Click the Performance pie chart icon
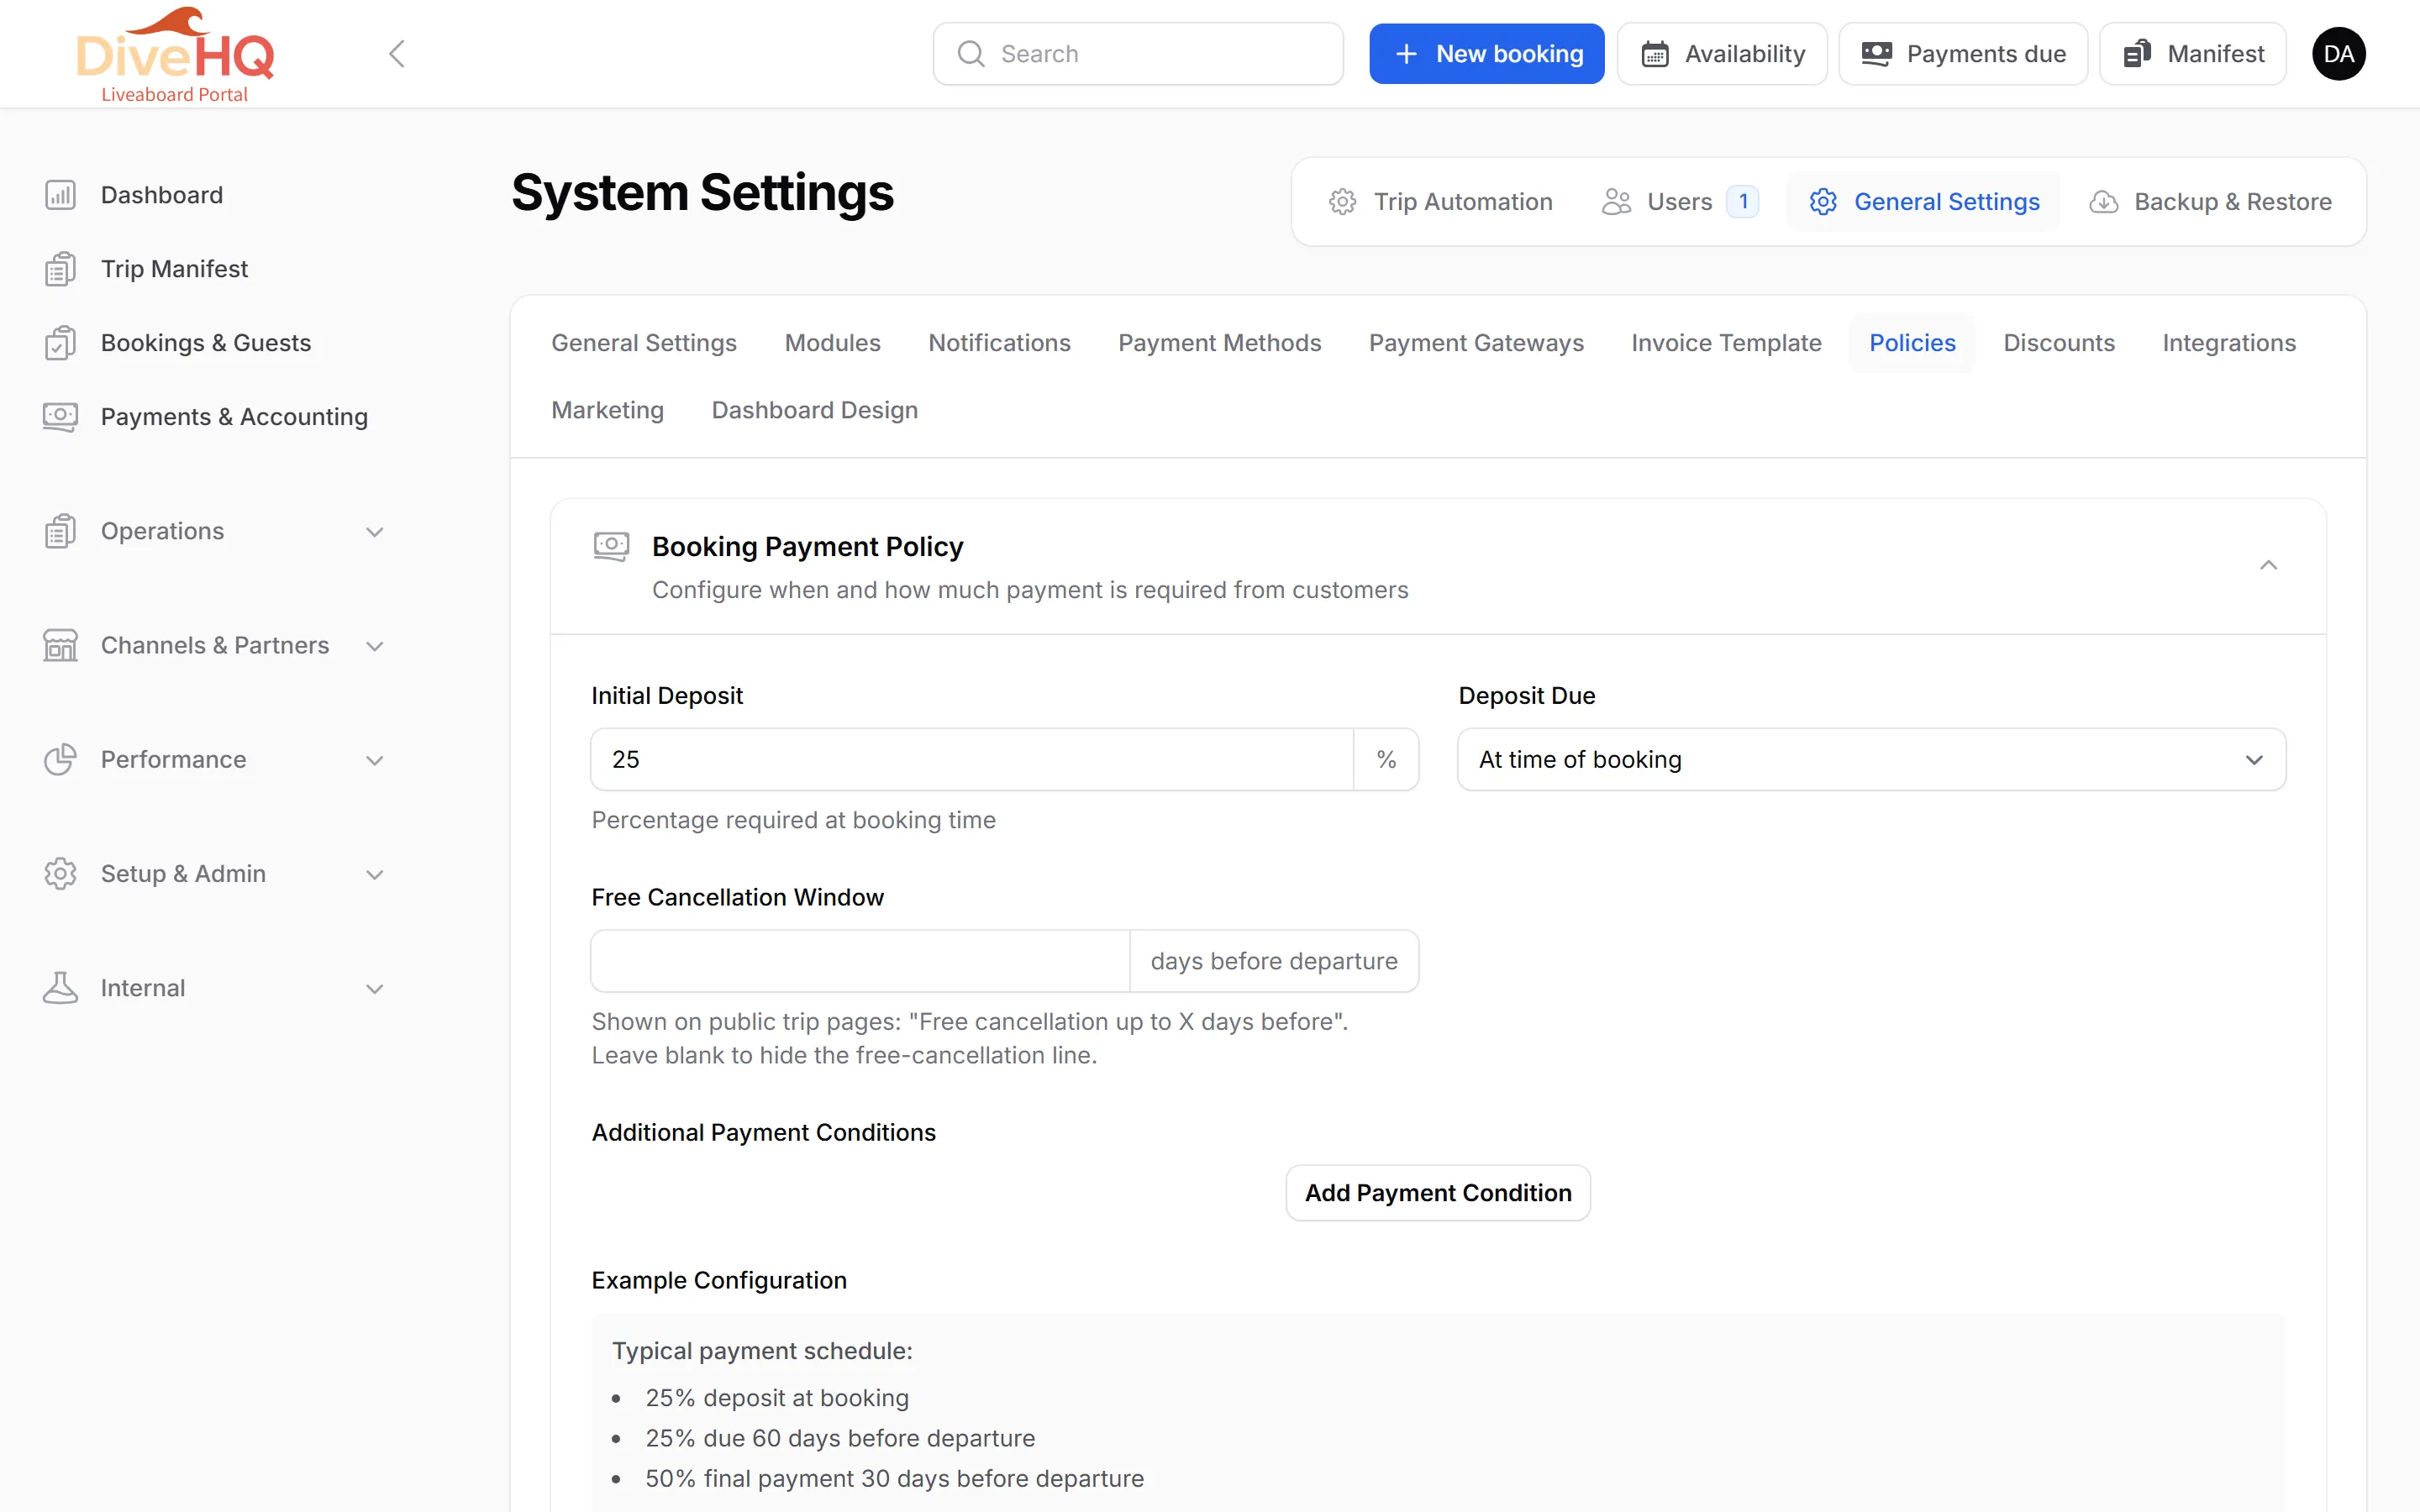Screen dimensions: 2420x1512 60,759
